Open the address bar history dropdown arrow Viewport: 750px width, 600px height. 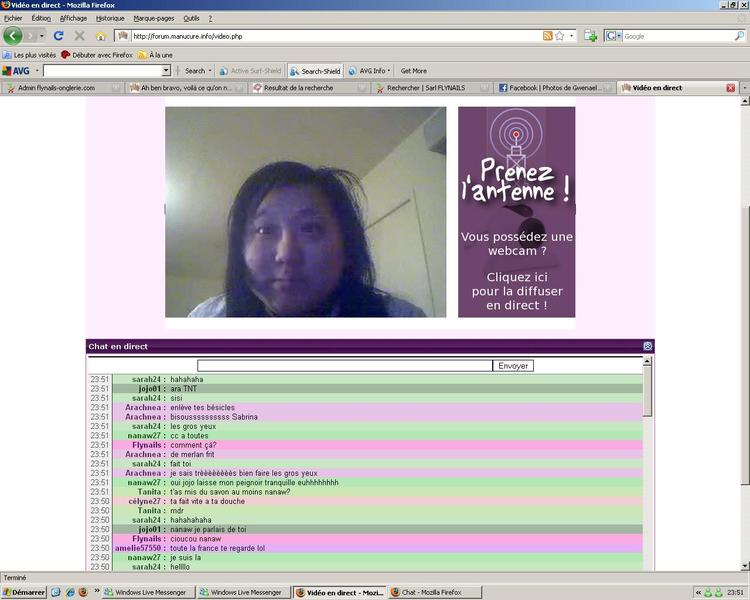coord(573,36)
